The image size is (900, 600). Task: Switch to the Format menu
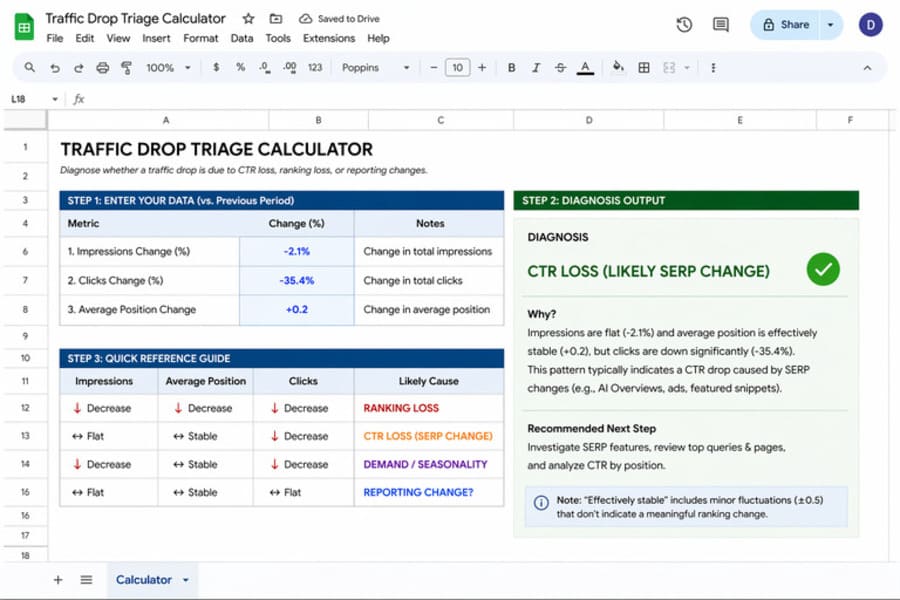(200, 38)
